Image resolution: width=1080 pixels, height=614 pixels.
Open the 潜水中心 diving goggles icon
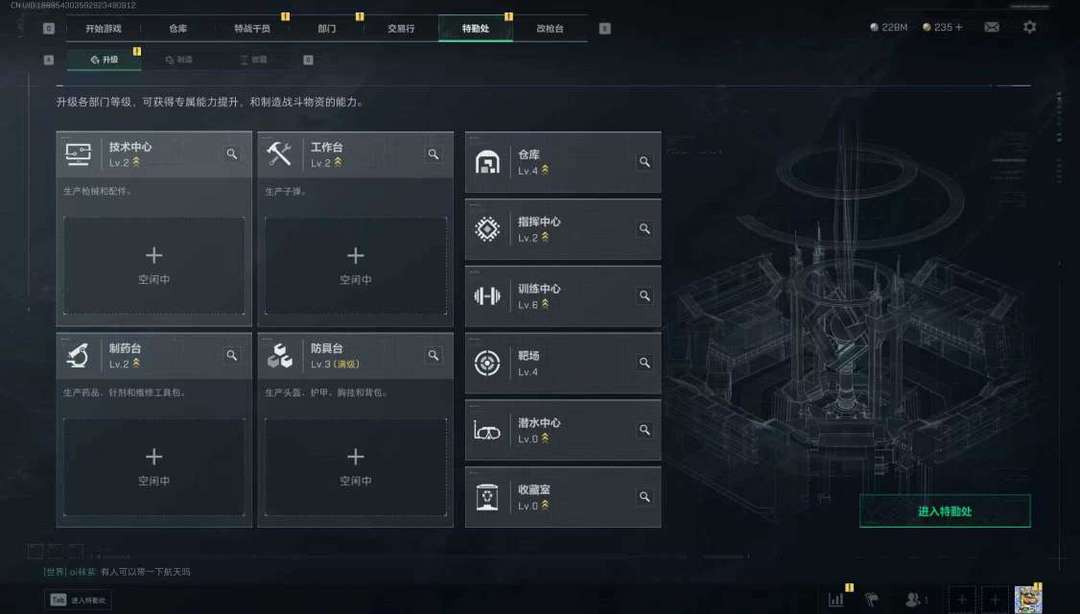[488, 431]
